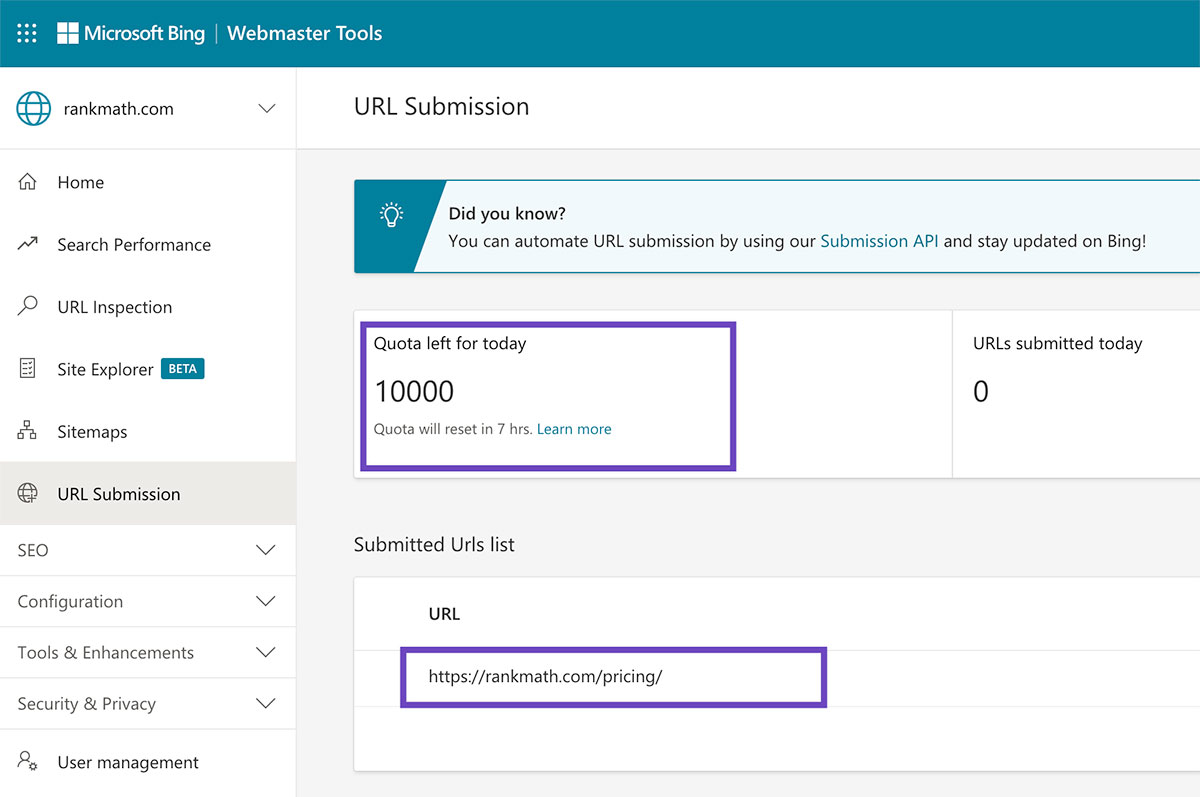The image size is (1200, 797).
Task: Follow the Submission API link
Action: click(x=879, y=241)
